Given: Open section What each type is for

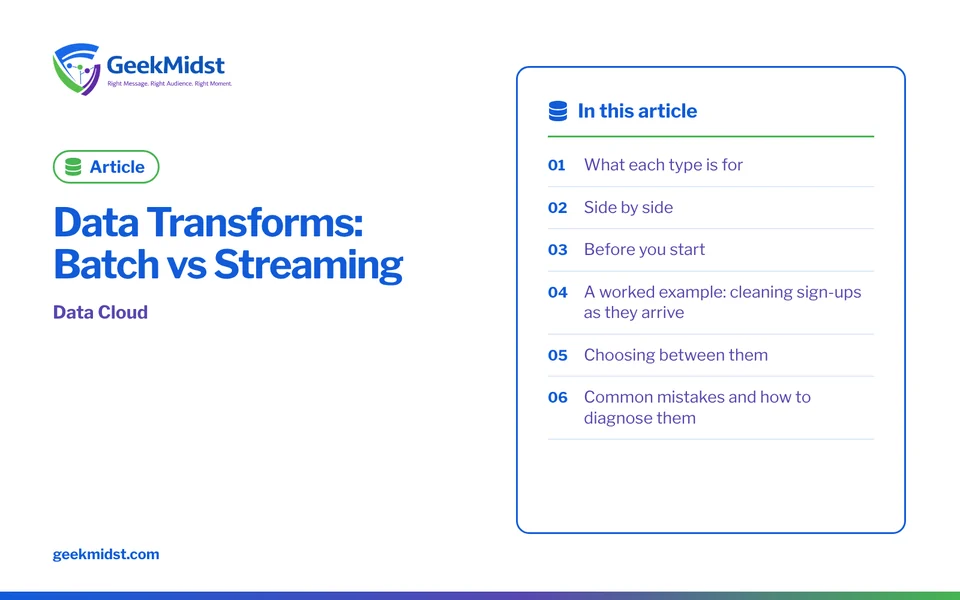Looking at the screenshot, I should (711, 165).
